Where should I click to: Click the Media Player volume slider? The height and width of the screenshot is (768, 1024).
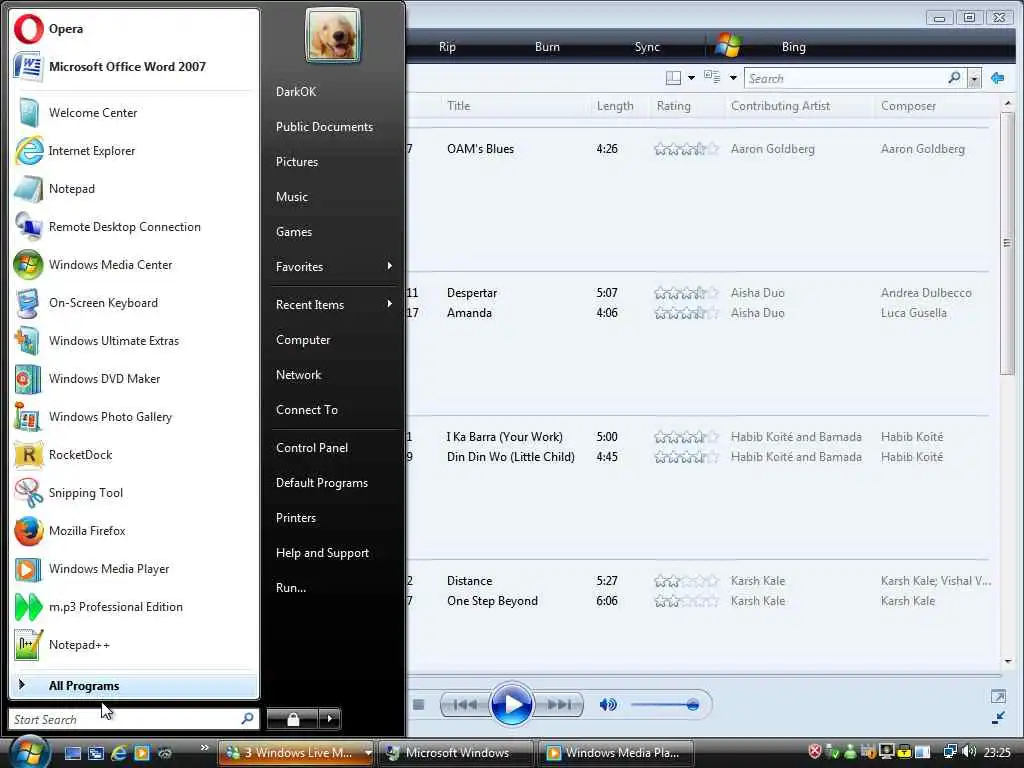click(x=665, y=705)
